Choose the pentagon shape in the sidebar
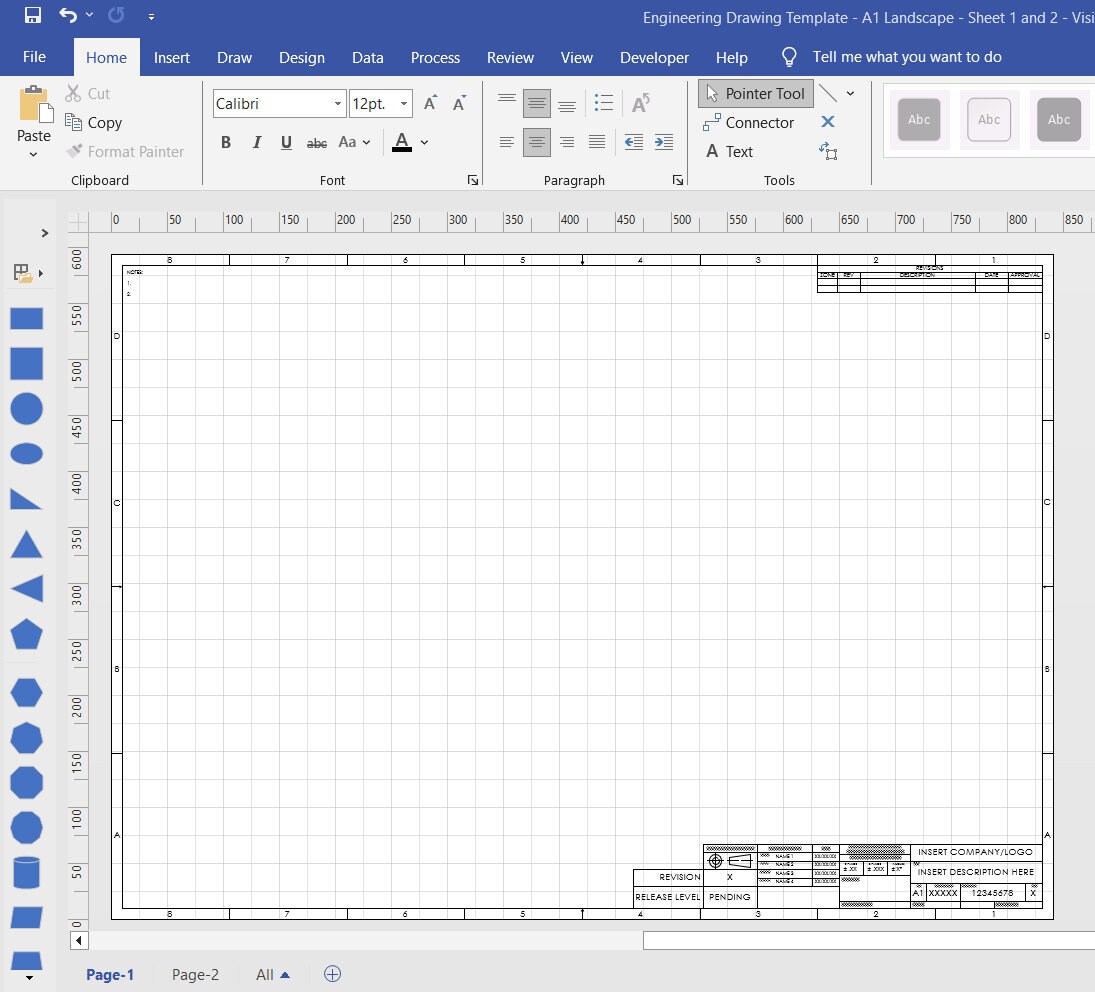This screenshot has height=992, width=1095. coord(26,633)
